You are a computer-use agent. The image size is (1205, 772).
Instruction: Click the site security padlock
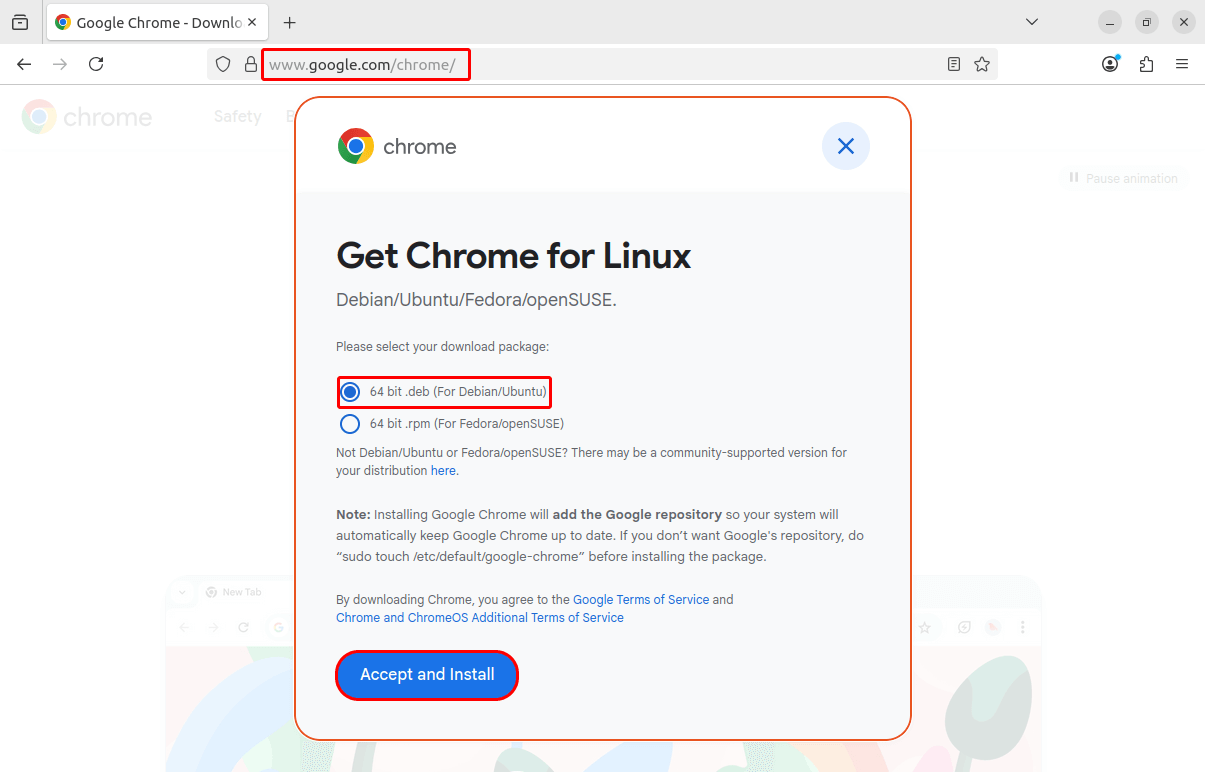coord(250,64)
